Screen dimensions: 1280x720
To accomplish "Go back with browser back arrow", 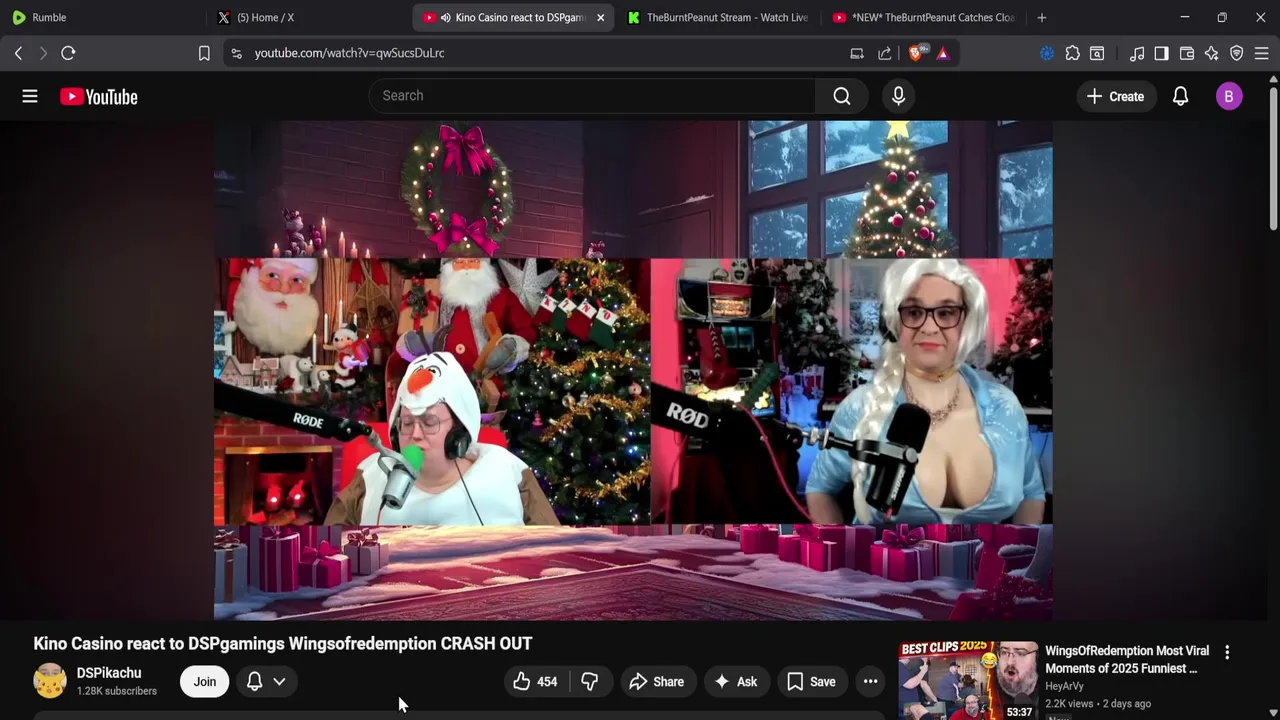I will [18, 53].
